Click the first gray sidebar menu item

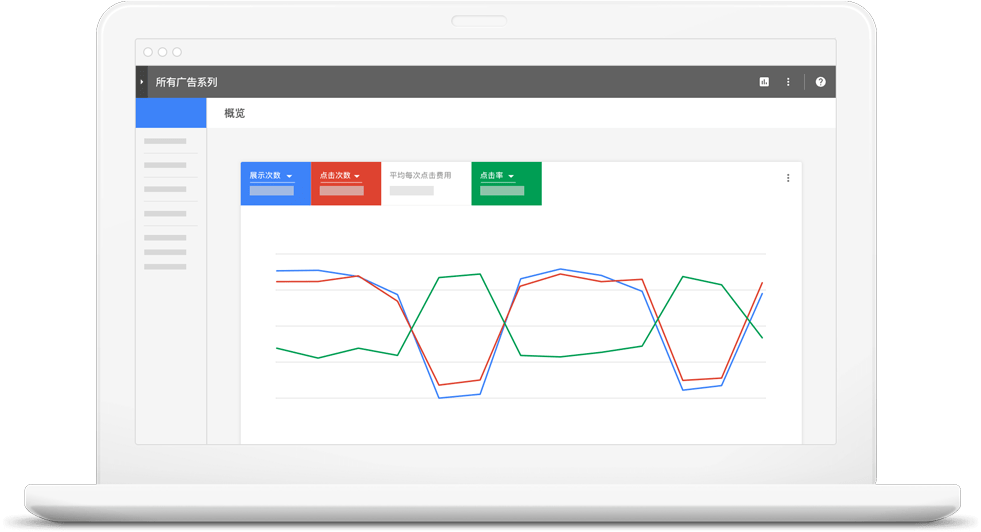tap(165, 141)
